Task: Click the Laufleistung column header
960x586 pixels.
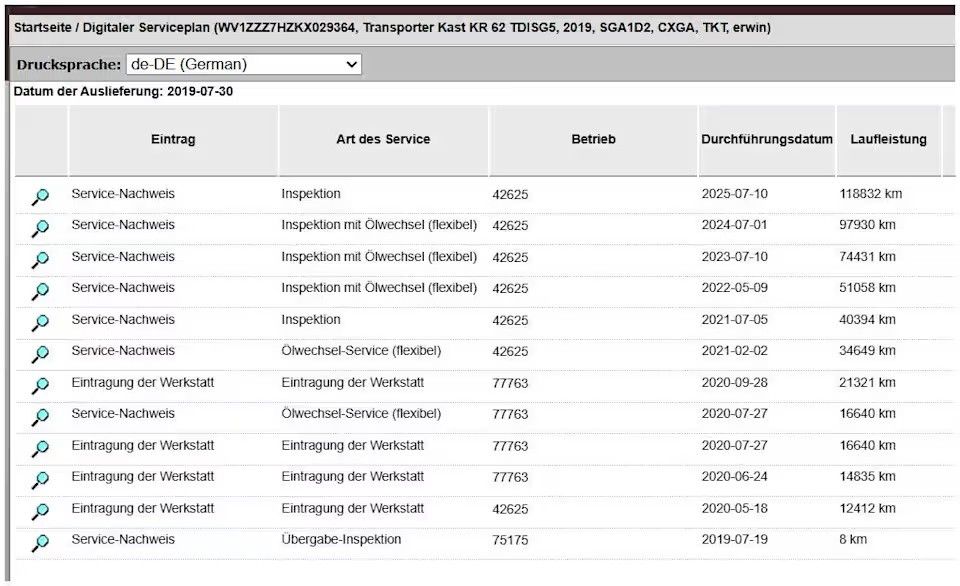Action: 888,139
